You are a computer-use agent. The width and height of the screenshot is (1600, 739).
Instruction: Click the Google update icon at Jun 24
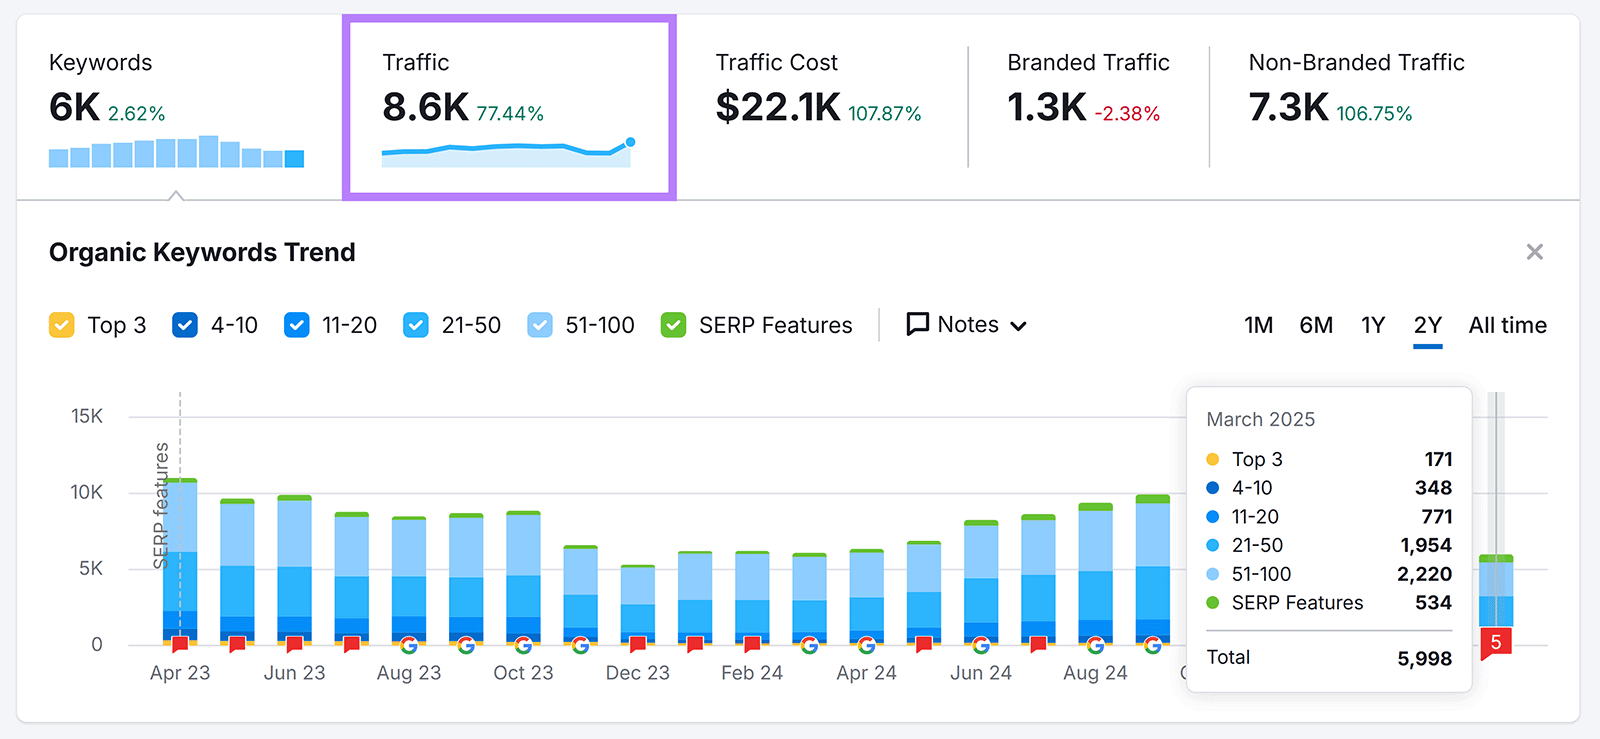981,645
